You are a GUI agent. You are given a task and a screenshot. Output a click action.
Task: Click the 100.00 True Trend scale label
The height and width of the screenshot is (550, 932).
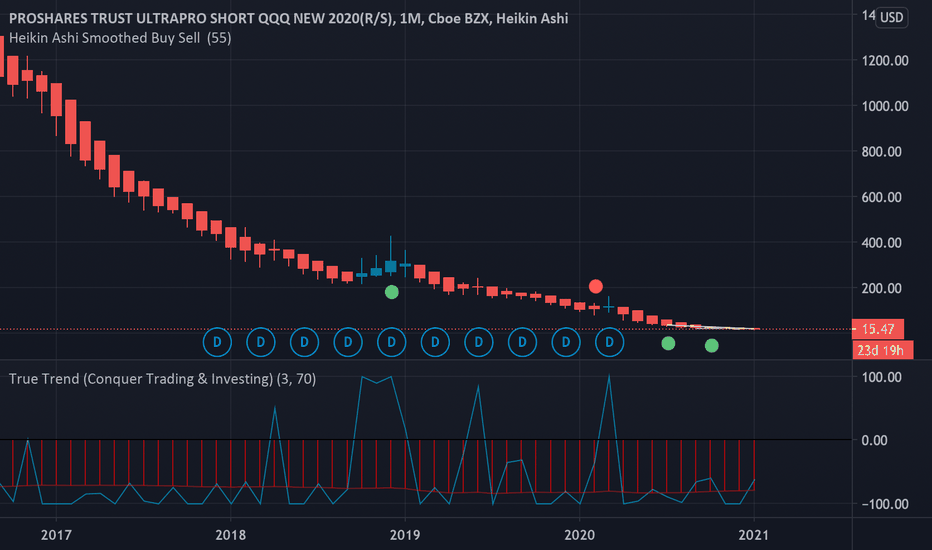click(x=881, y=378)
